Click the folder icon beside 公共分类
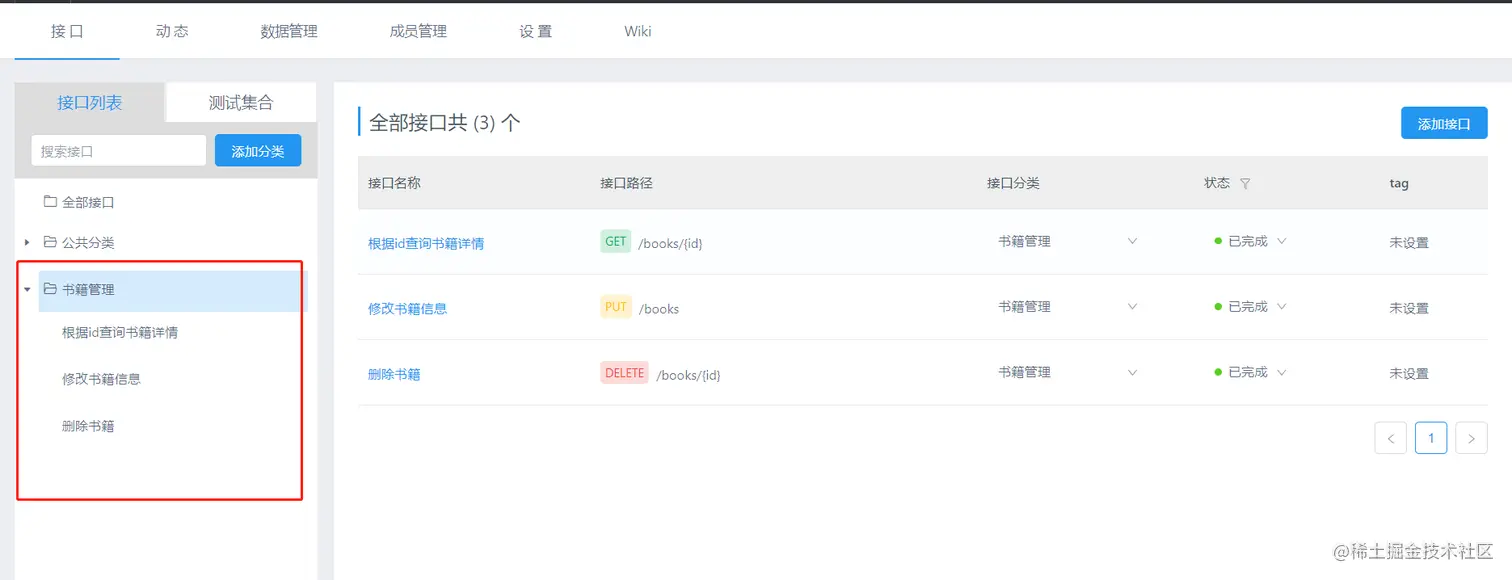1512x580 pixels. tap(50, 241)
